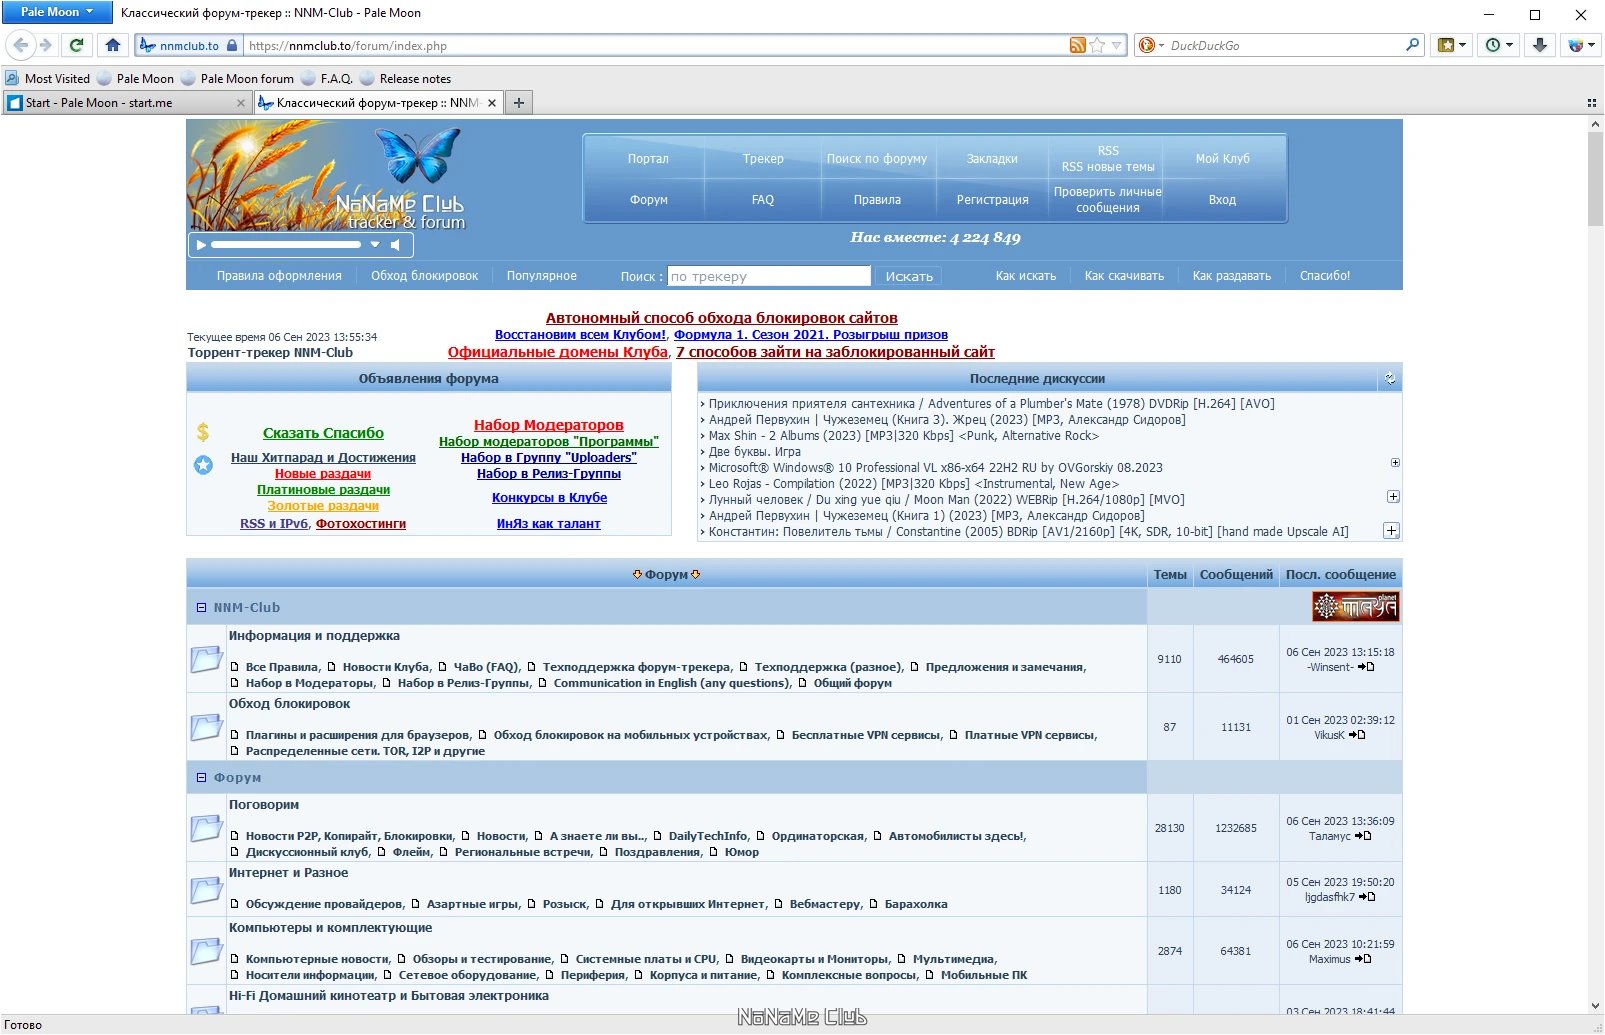Viewport: 1605px width, 1035px height.
Task: Click the medium plus icon in discussions panel
Action: [1393, 497]
